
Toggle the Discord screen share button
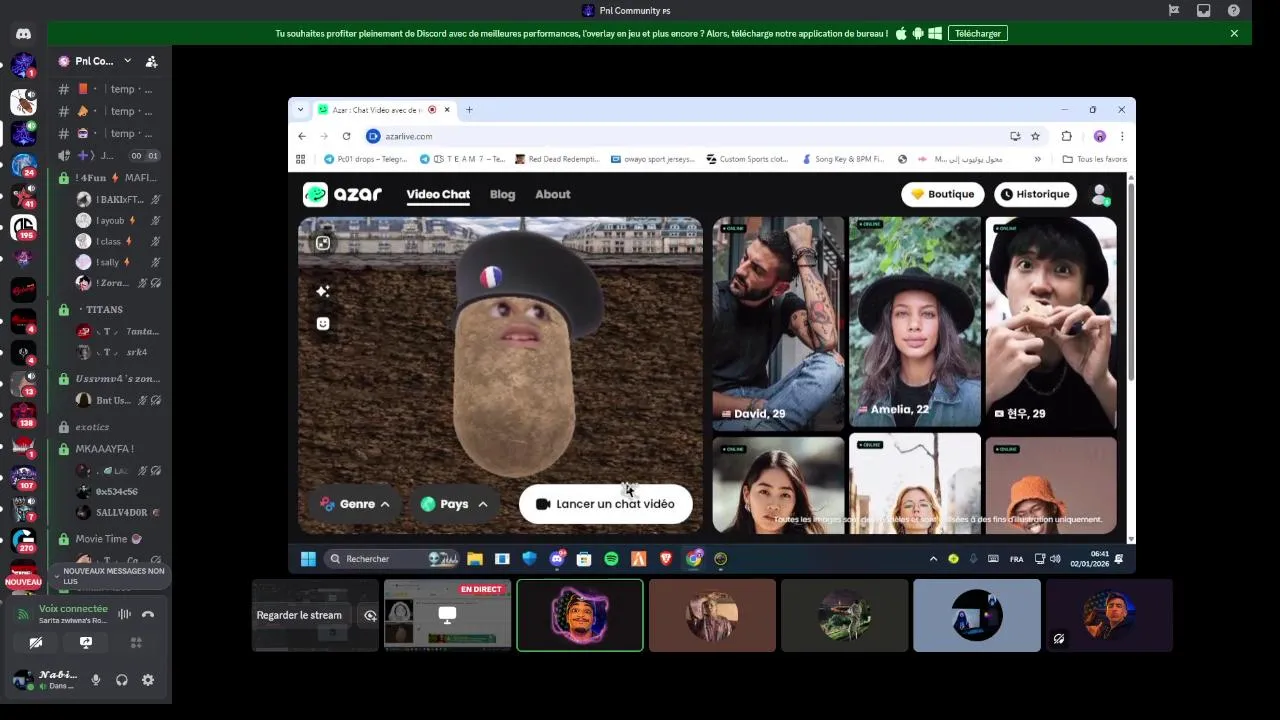86,643
